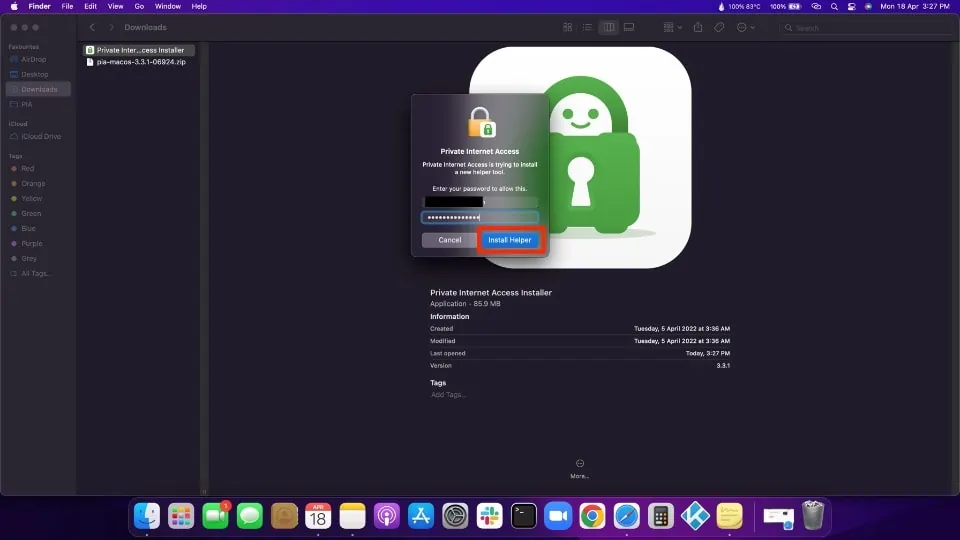Open the Apple menu

14,6
